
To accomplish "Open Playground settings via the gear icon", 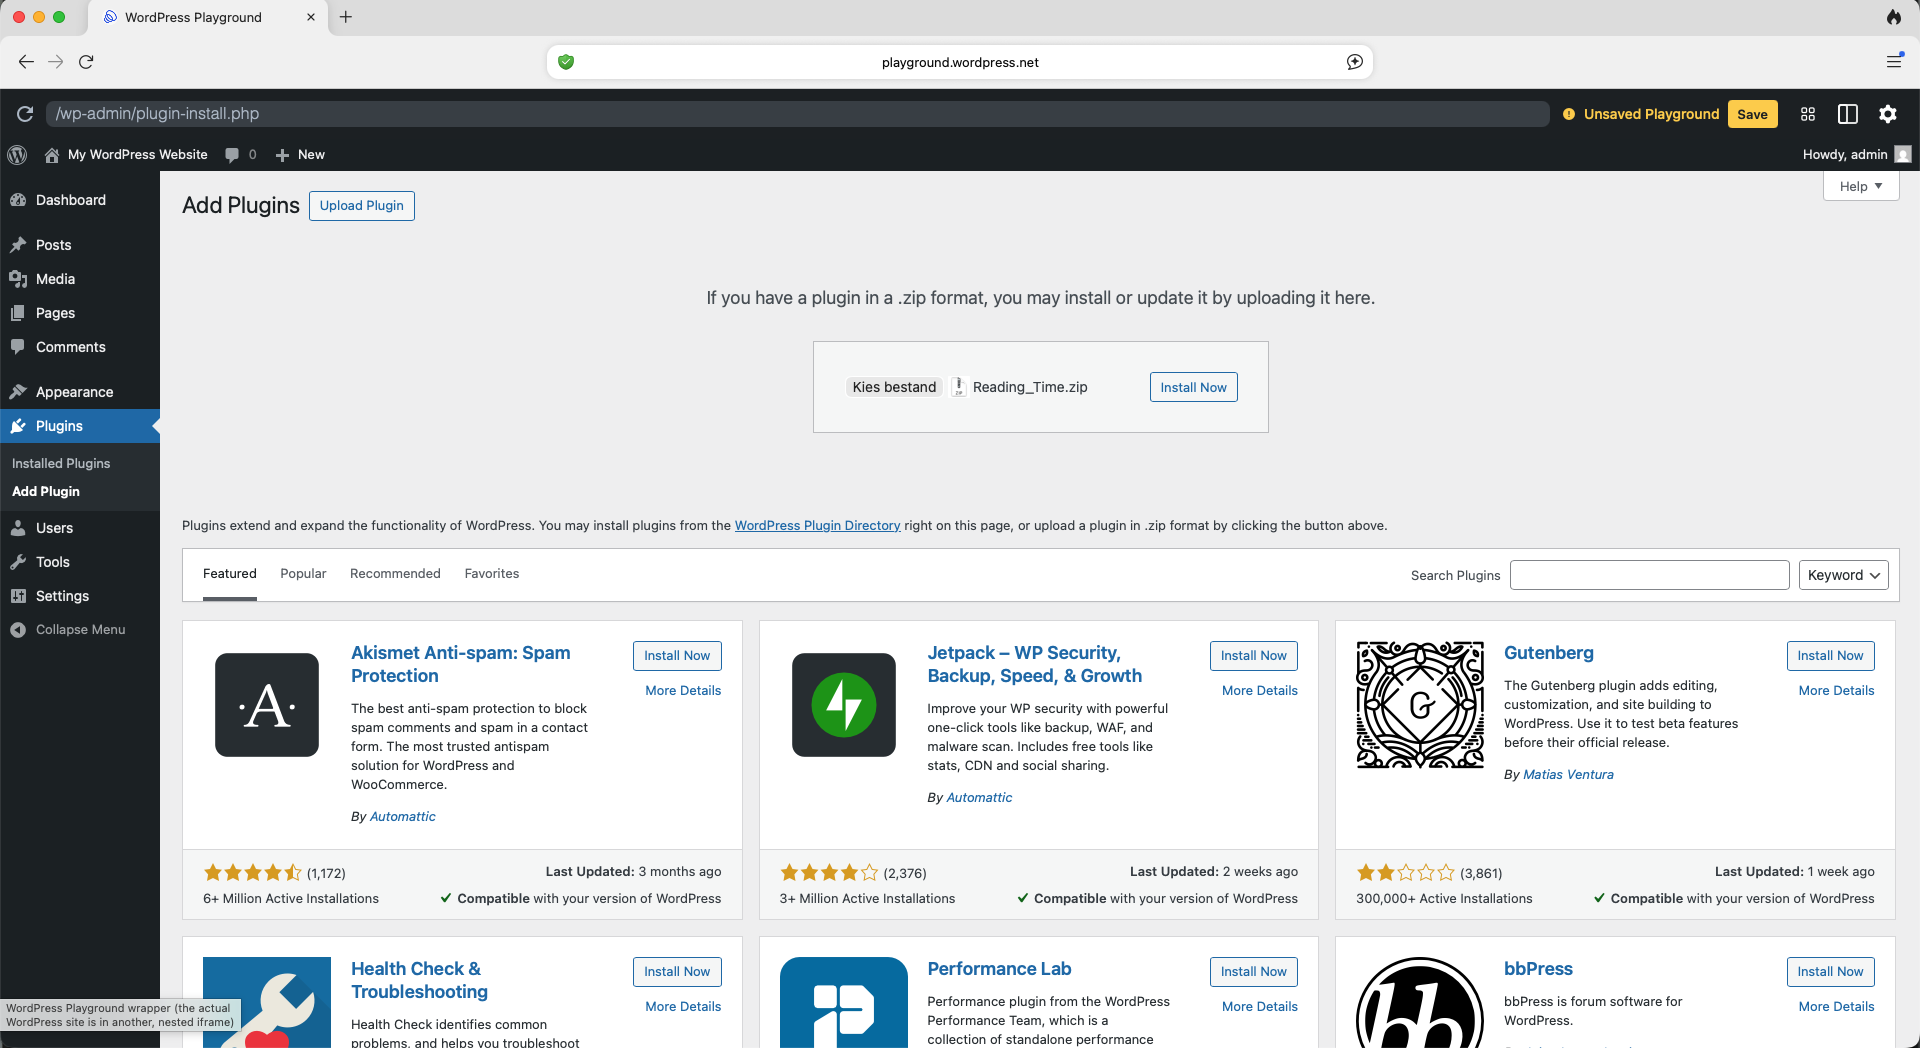I will tap(1888, 114).
